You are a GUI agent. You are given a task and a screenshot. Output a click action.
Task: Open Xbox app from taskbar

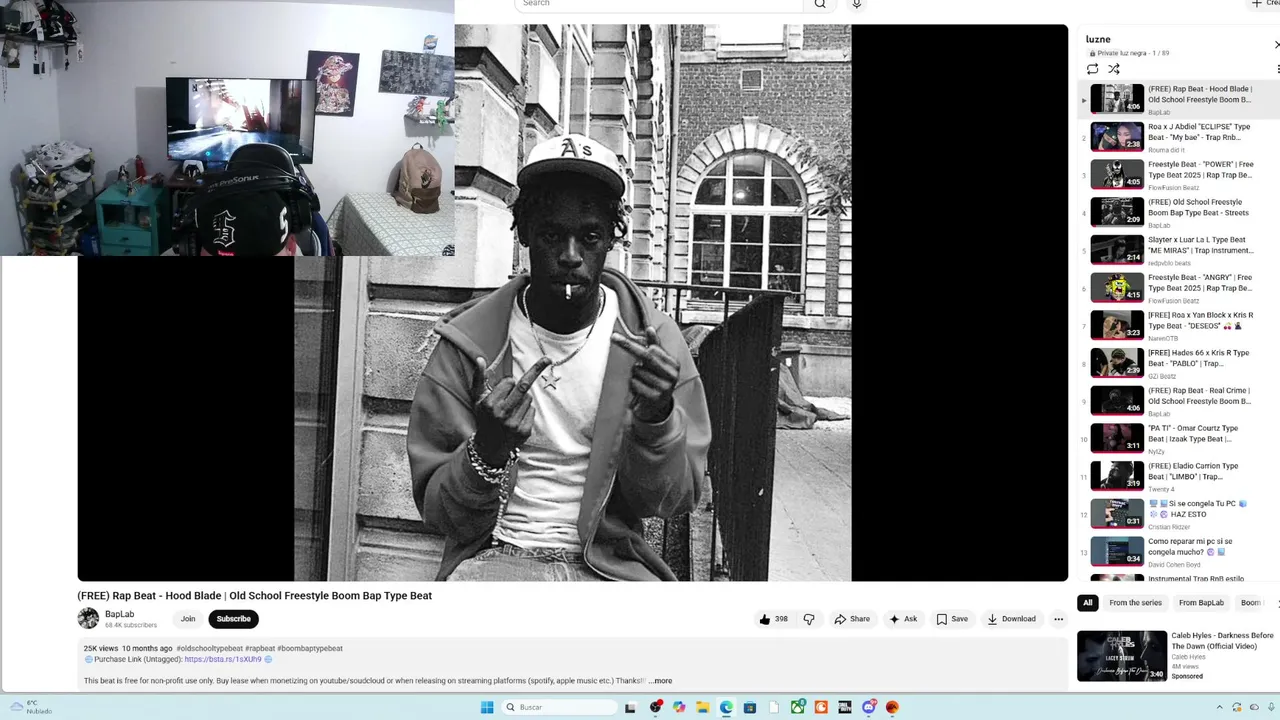pyautogui.click(x=798, y=707)
